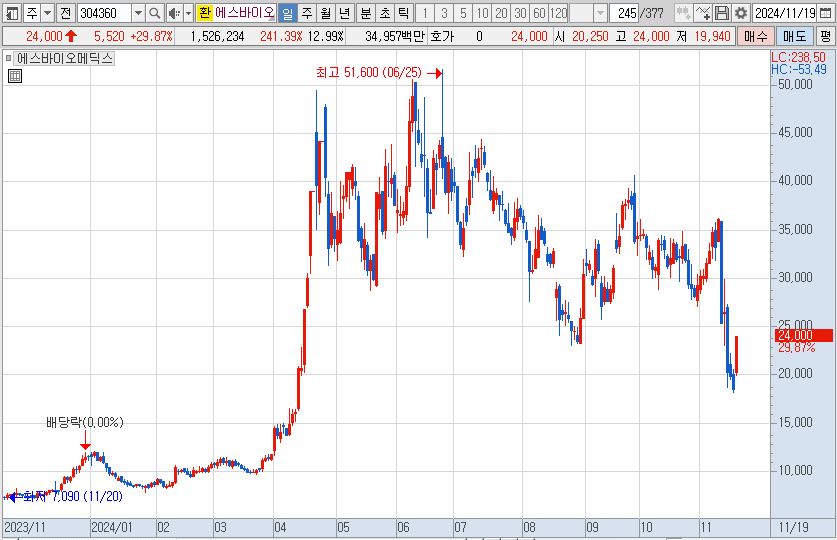Toggle the left side panel icon
Screen dimensions: 837x540
click(11, 13)
